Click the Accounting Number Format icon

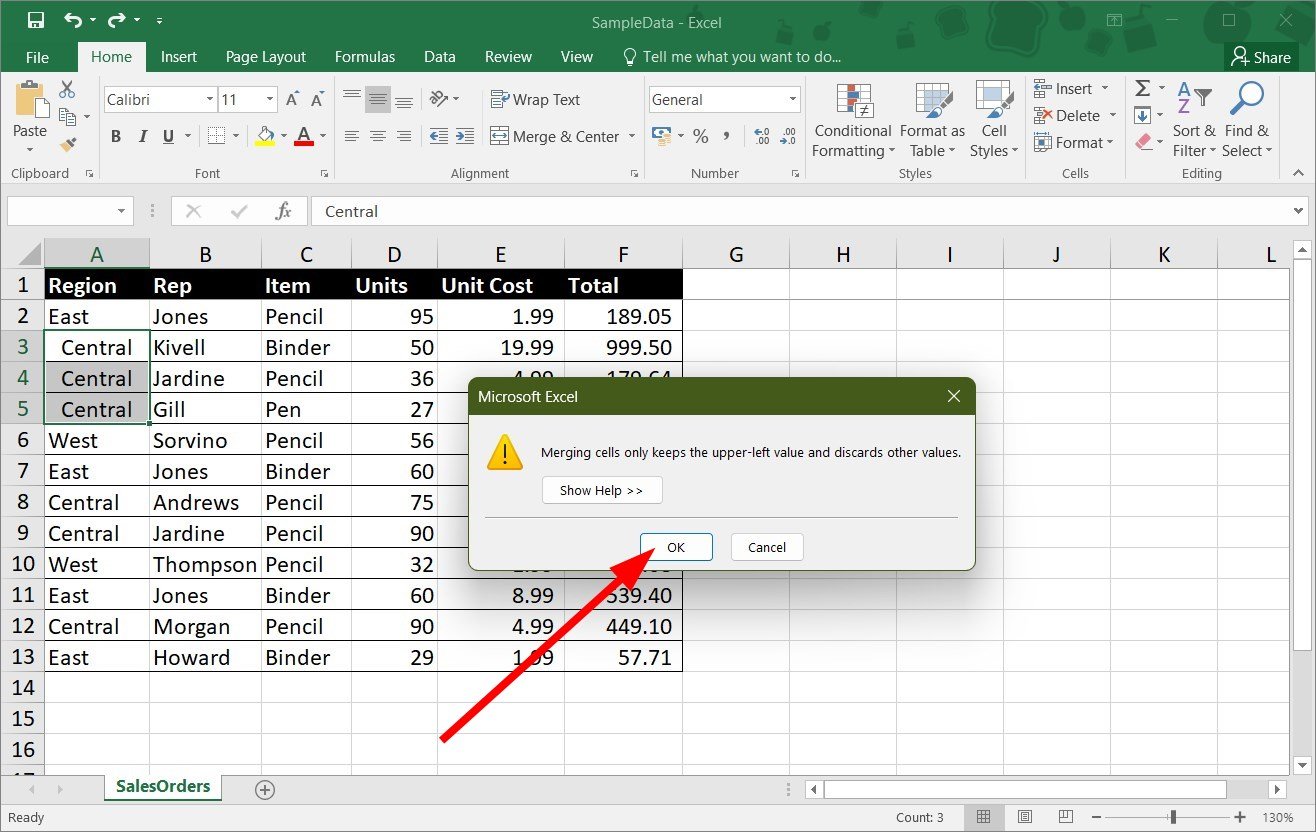pyautogui.click(x=661, y=136)
